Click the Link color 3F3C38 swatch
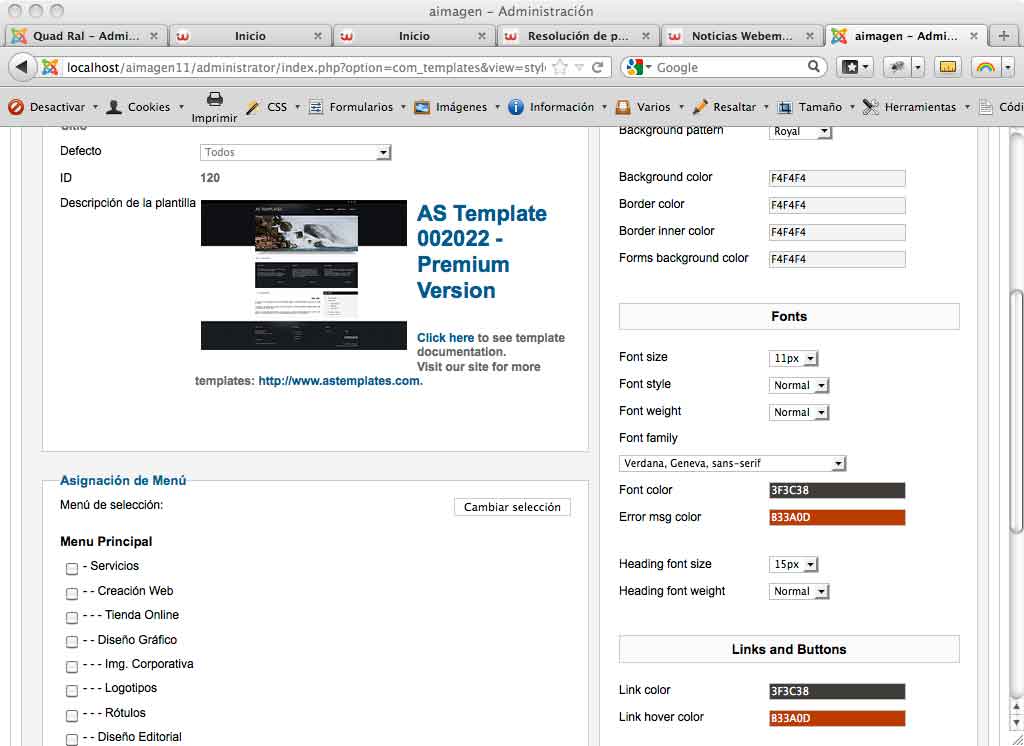1024x746 pixels. click(837, 691)
